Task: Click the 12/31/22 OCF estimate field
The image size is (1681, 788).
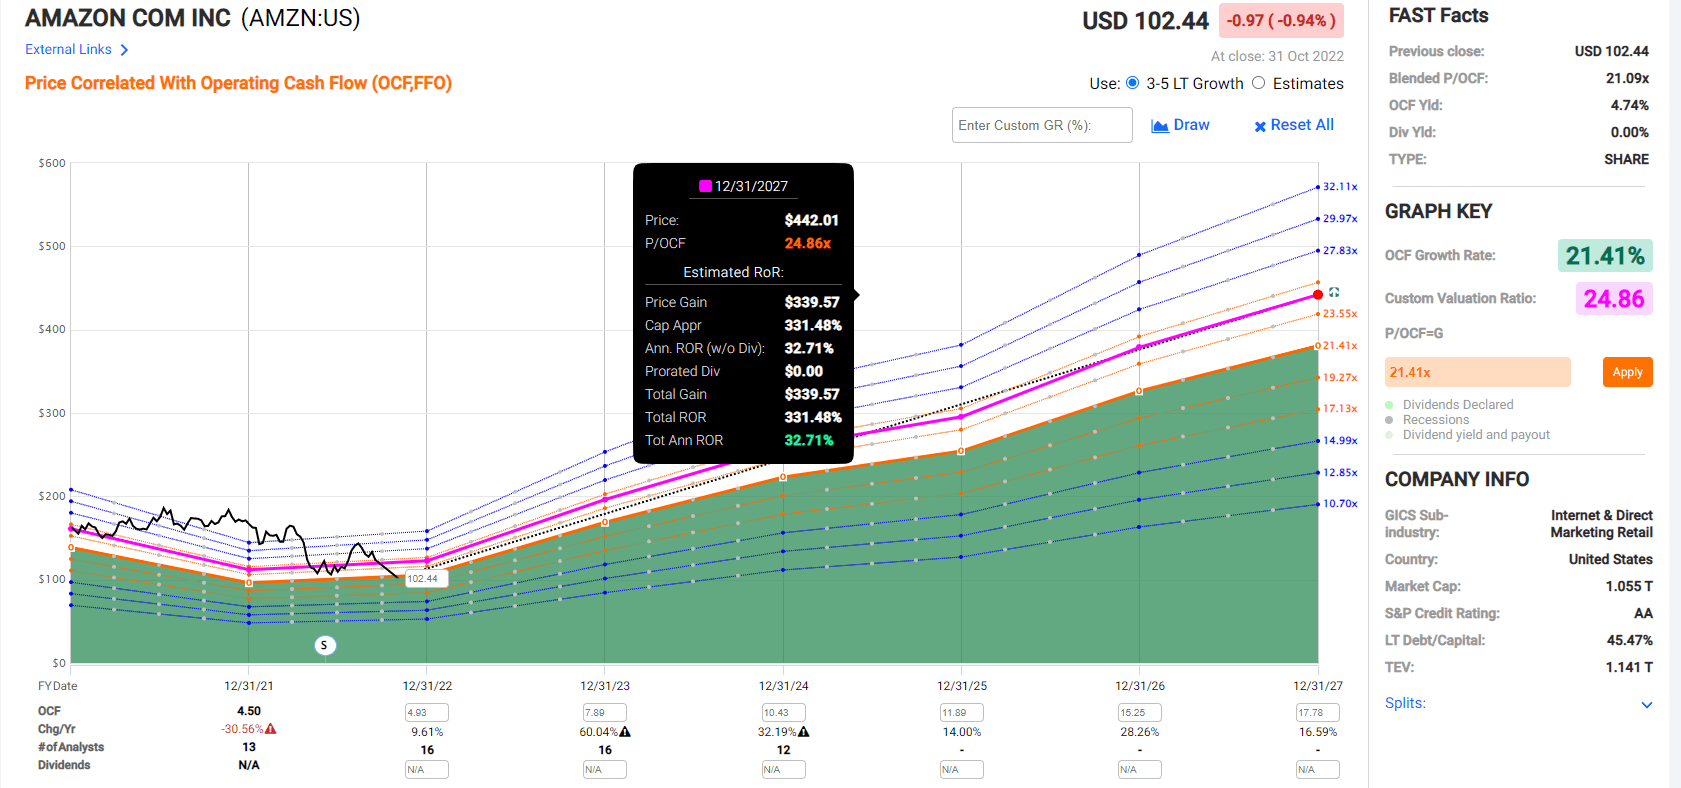Action: [x=427, y=712]
